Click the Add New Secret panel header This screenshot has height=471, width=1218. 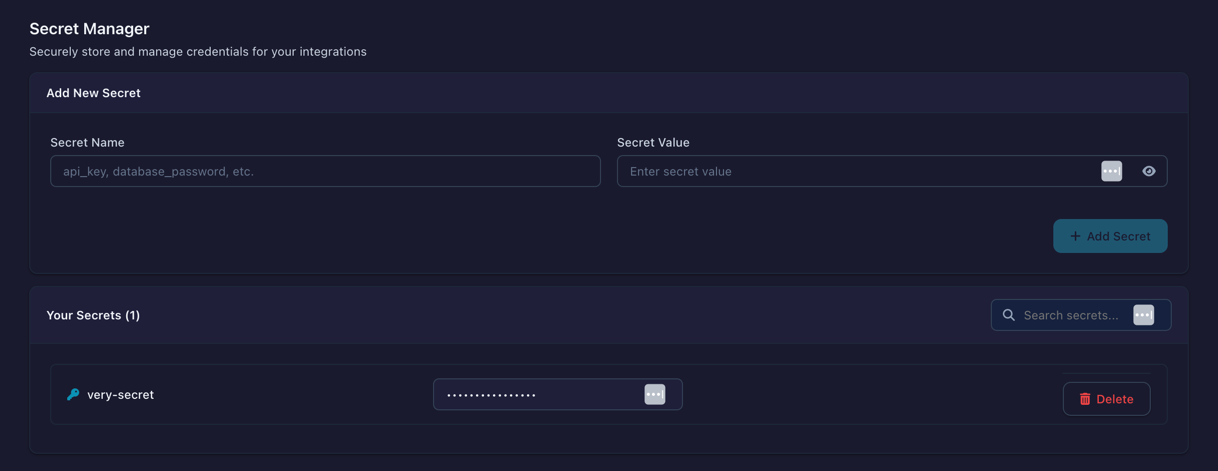(93, 93)
